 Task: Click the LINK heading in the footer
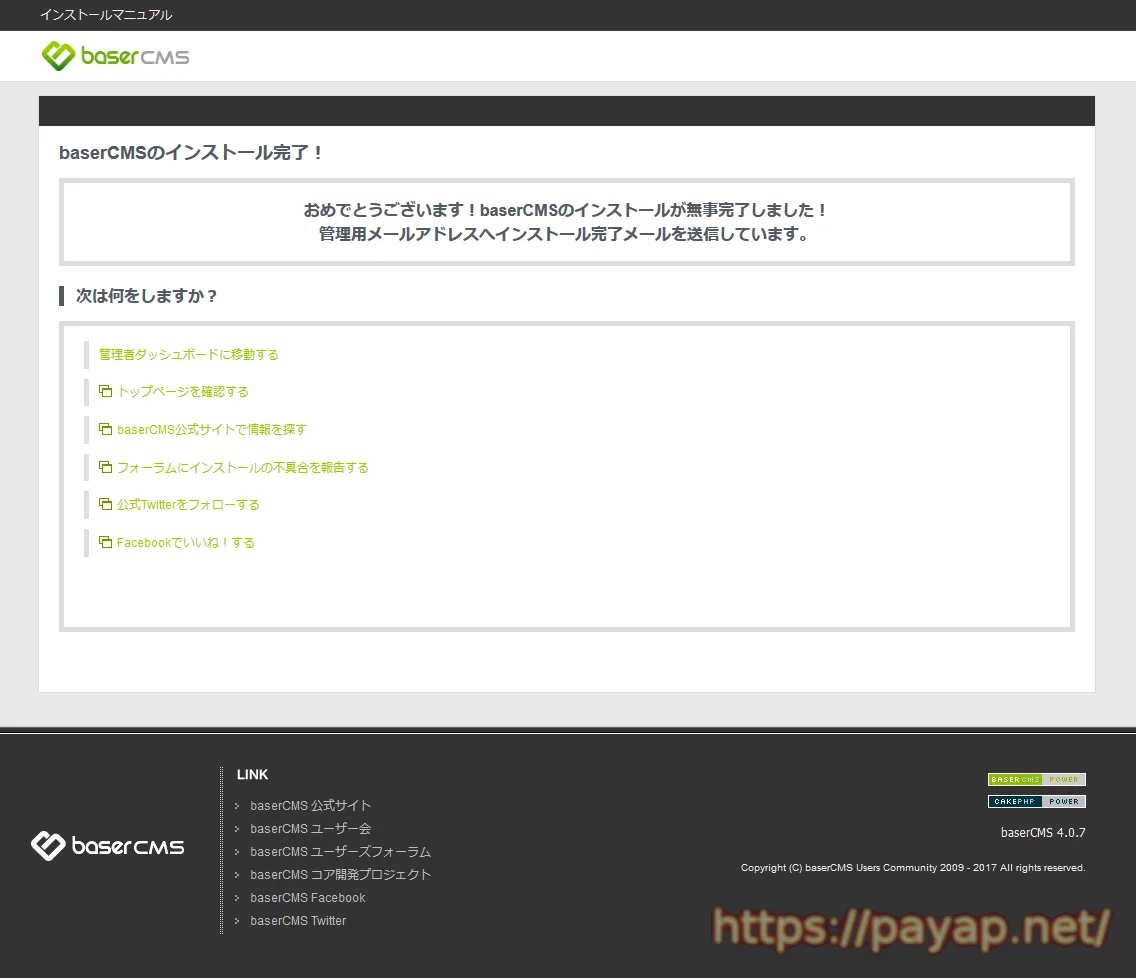[x=252, y=774]
